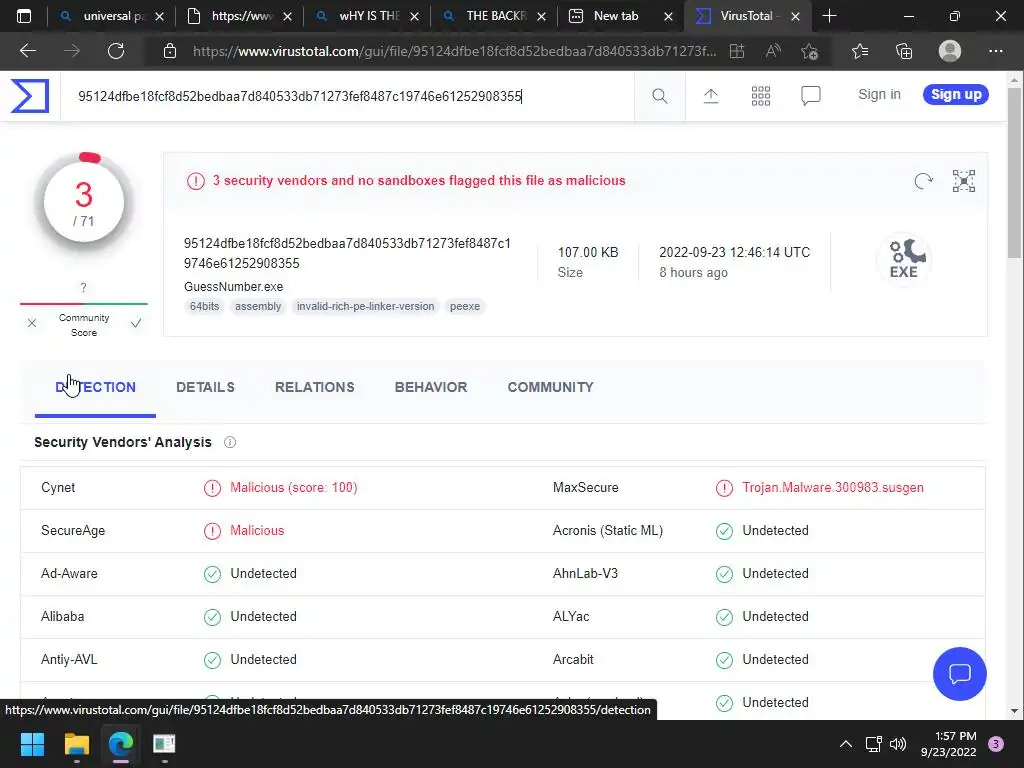Screen dimensions: 1024x768
Task: Click the browser back arrow
Action: [x=27, y=51]
